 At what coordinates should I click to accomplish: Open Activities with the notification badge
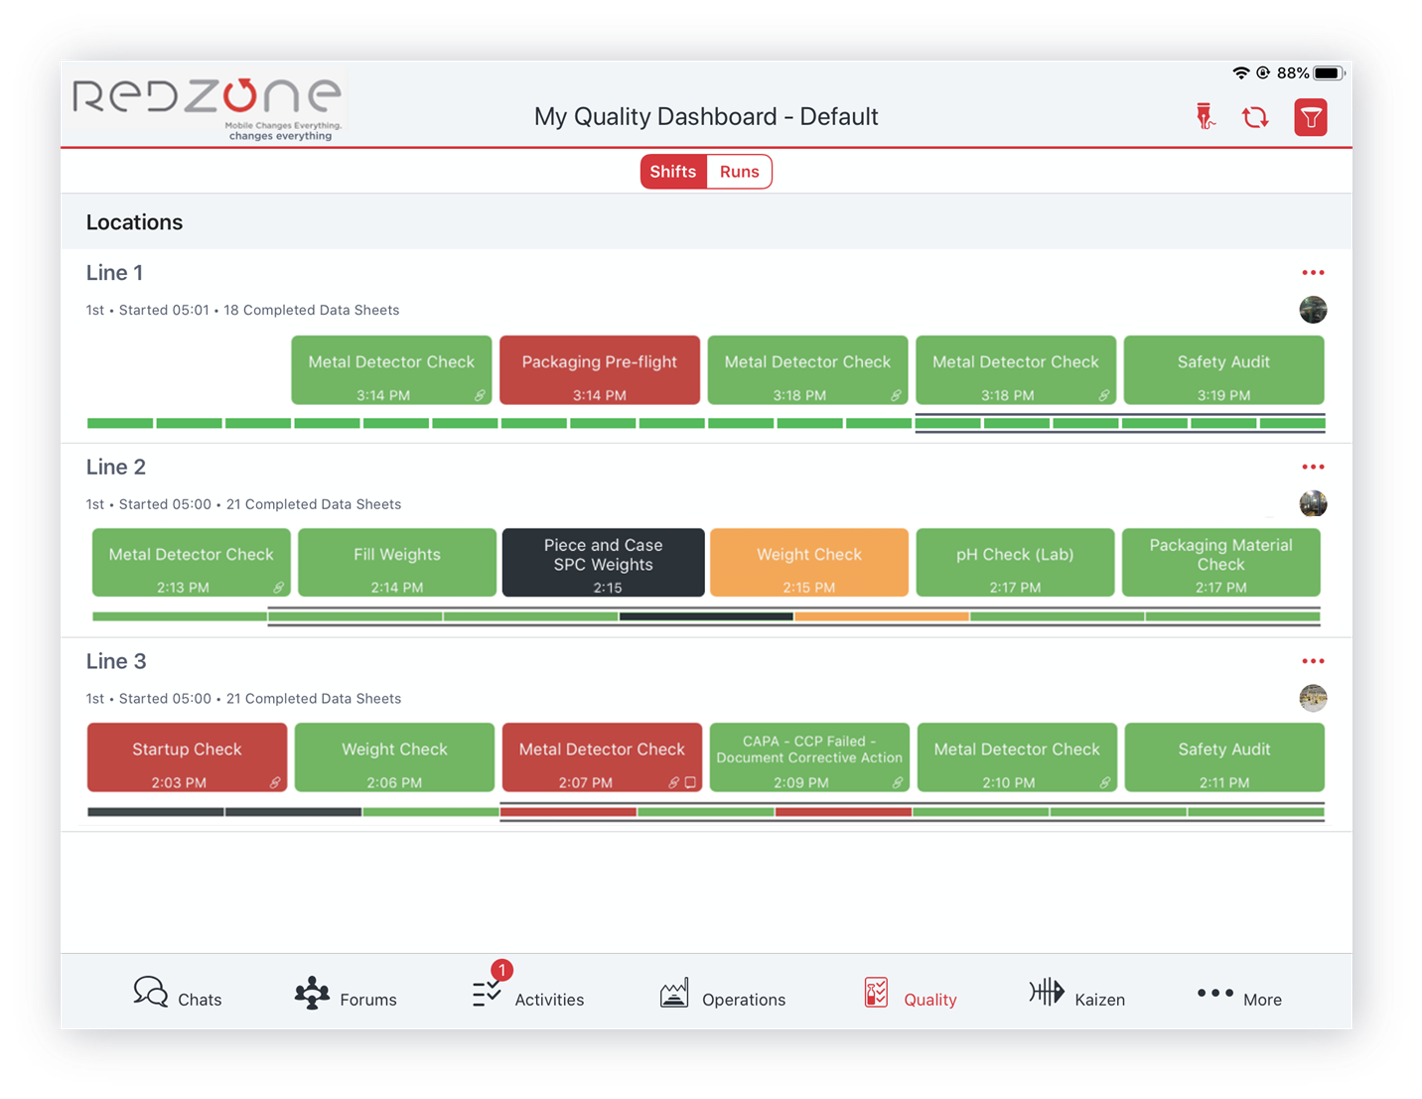click(527, 991)
